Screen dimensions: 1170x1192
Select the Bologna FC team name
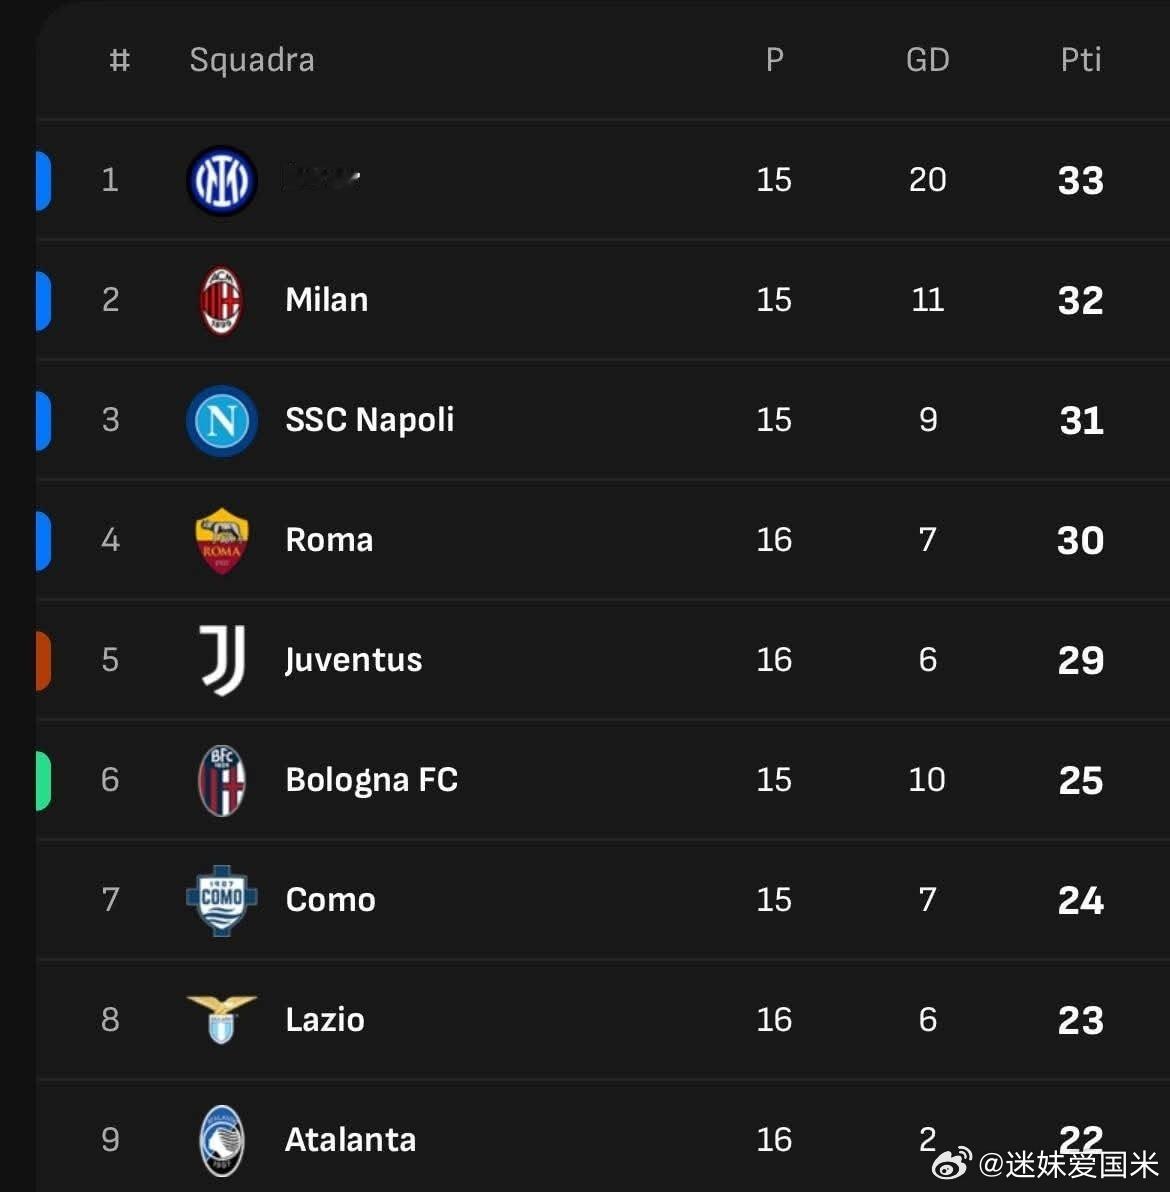point(372,780)
